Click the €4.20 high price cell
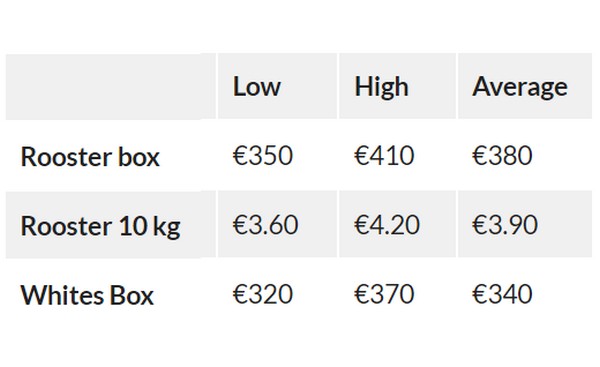This screenshot has height=367, width=600. tap(387, 225)
